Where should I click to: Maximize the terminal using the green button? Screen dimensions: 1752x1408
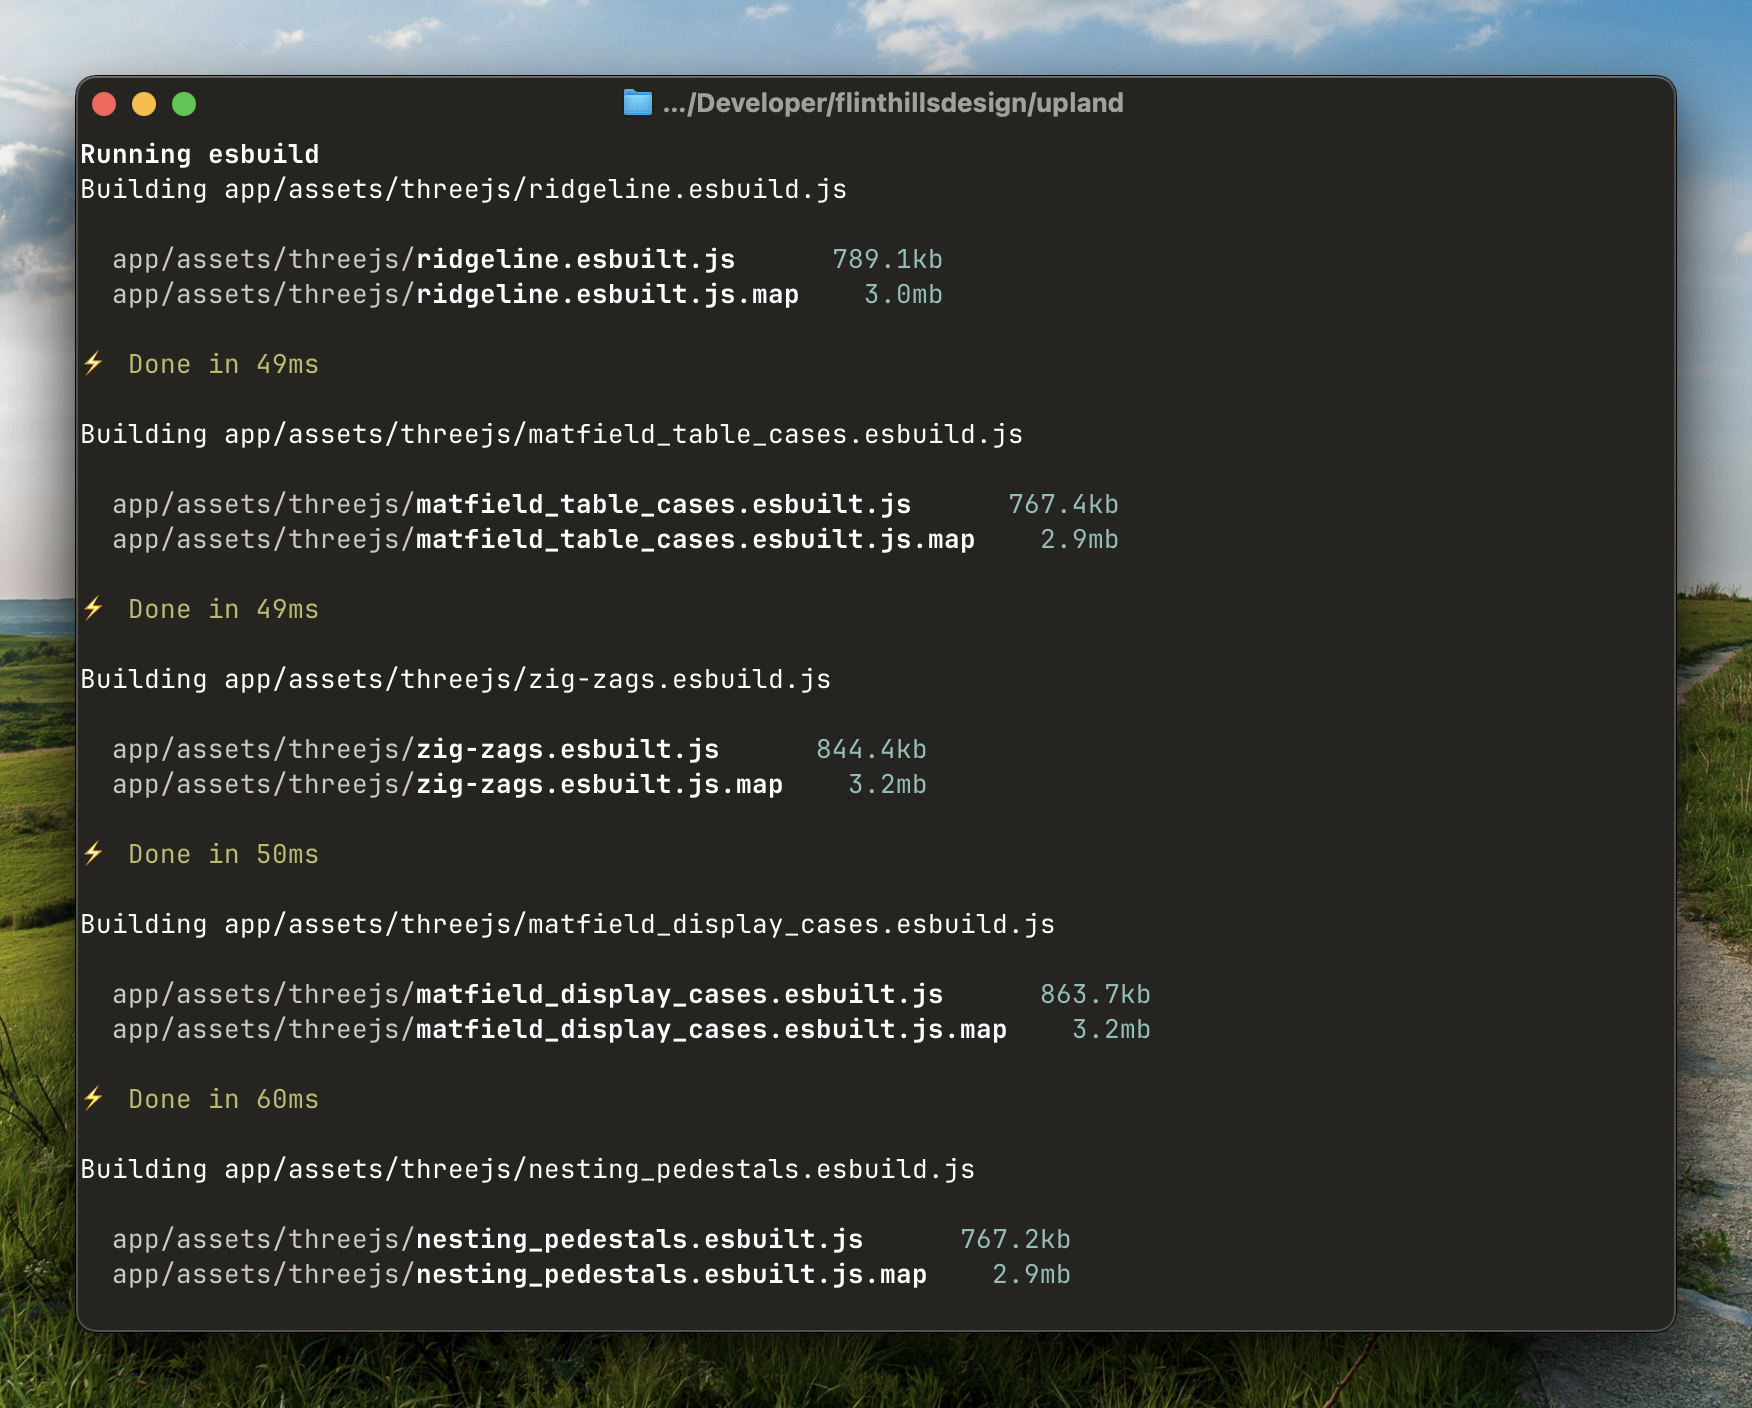184,104
